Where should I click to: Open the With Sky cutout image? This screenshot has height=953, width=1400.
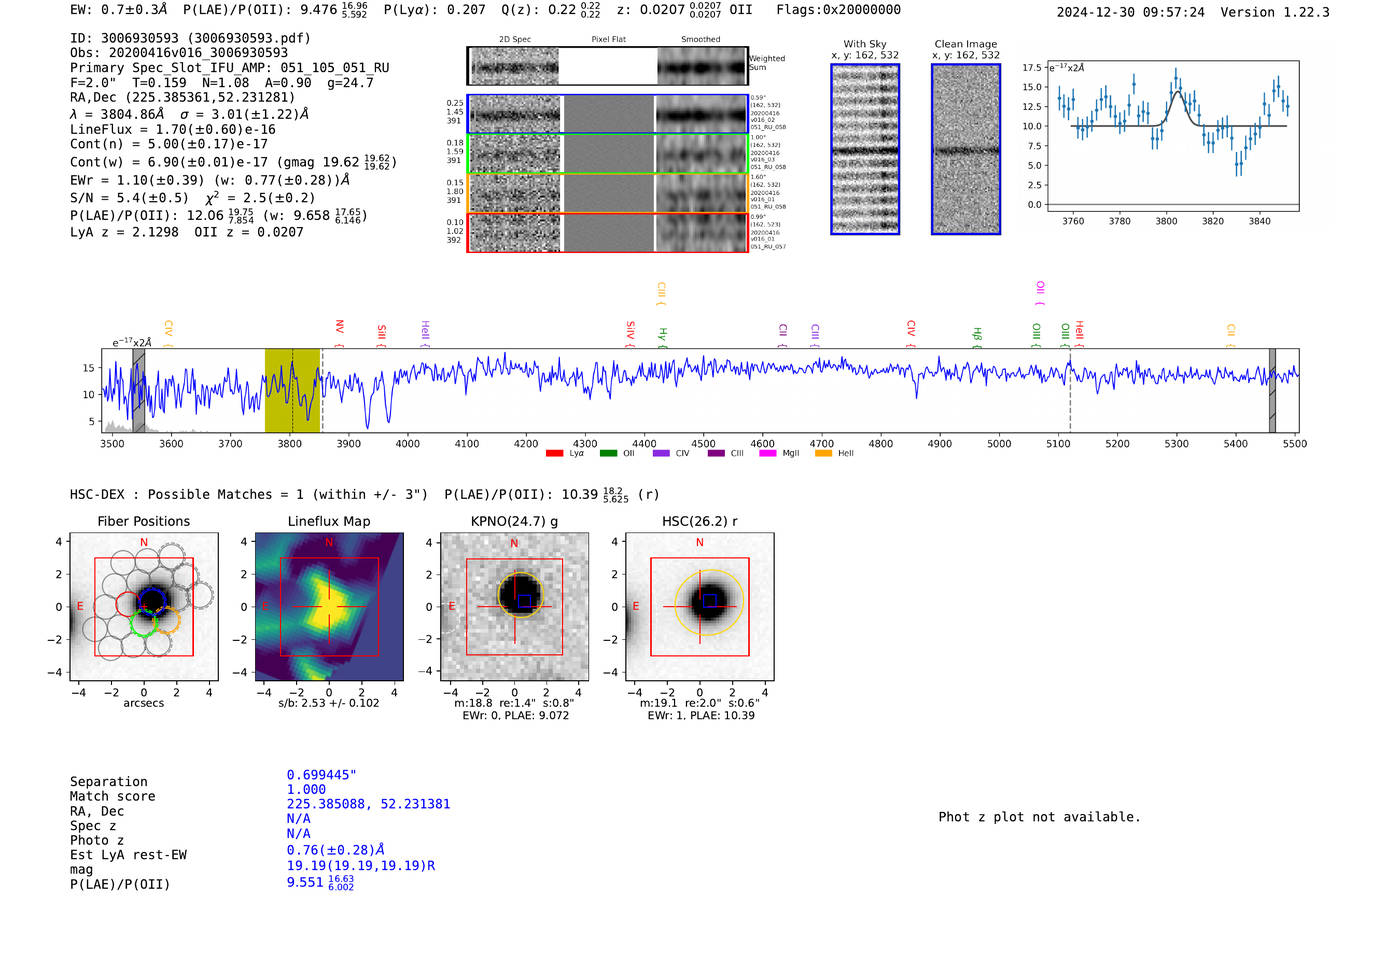click(864, 149)
